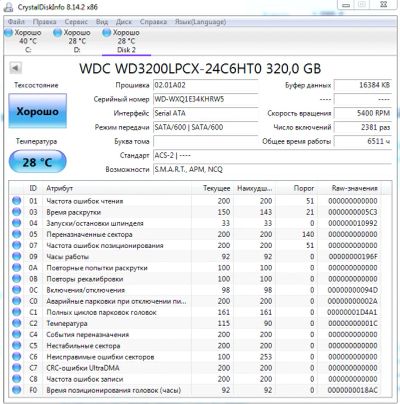400x404 pixels.
Task: Click status orb for attribute C2 Температура
Action: point(16,323)
